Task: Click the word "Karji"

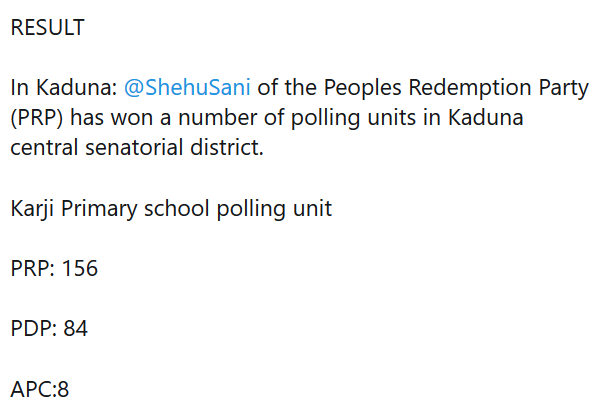Action: point(34,209)
